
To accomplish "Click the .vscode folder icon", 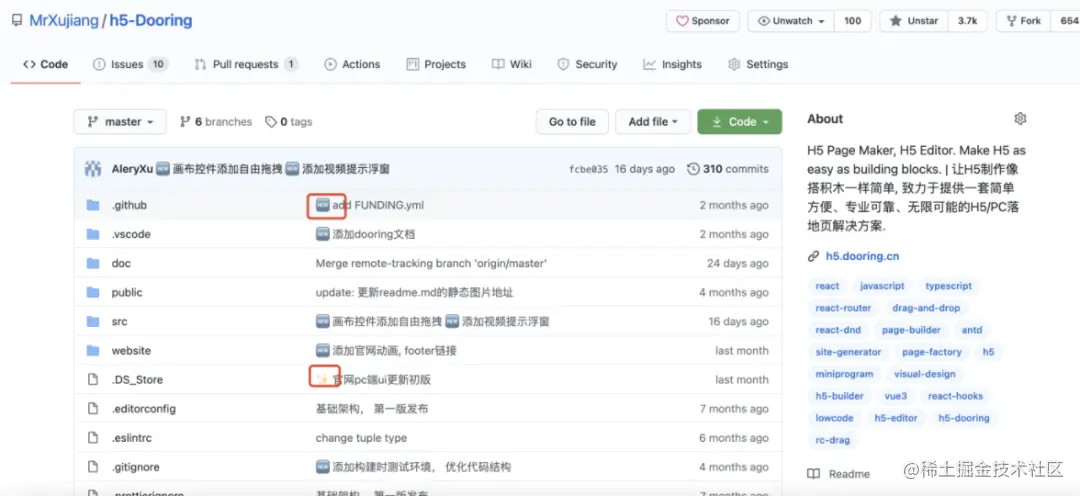I will point(93,234).
